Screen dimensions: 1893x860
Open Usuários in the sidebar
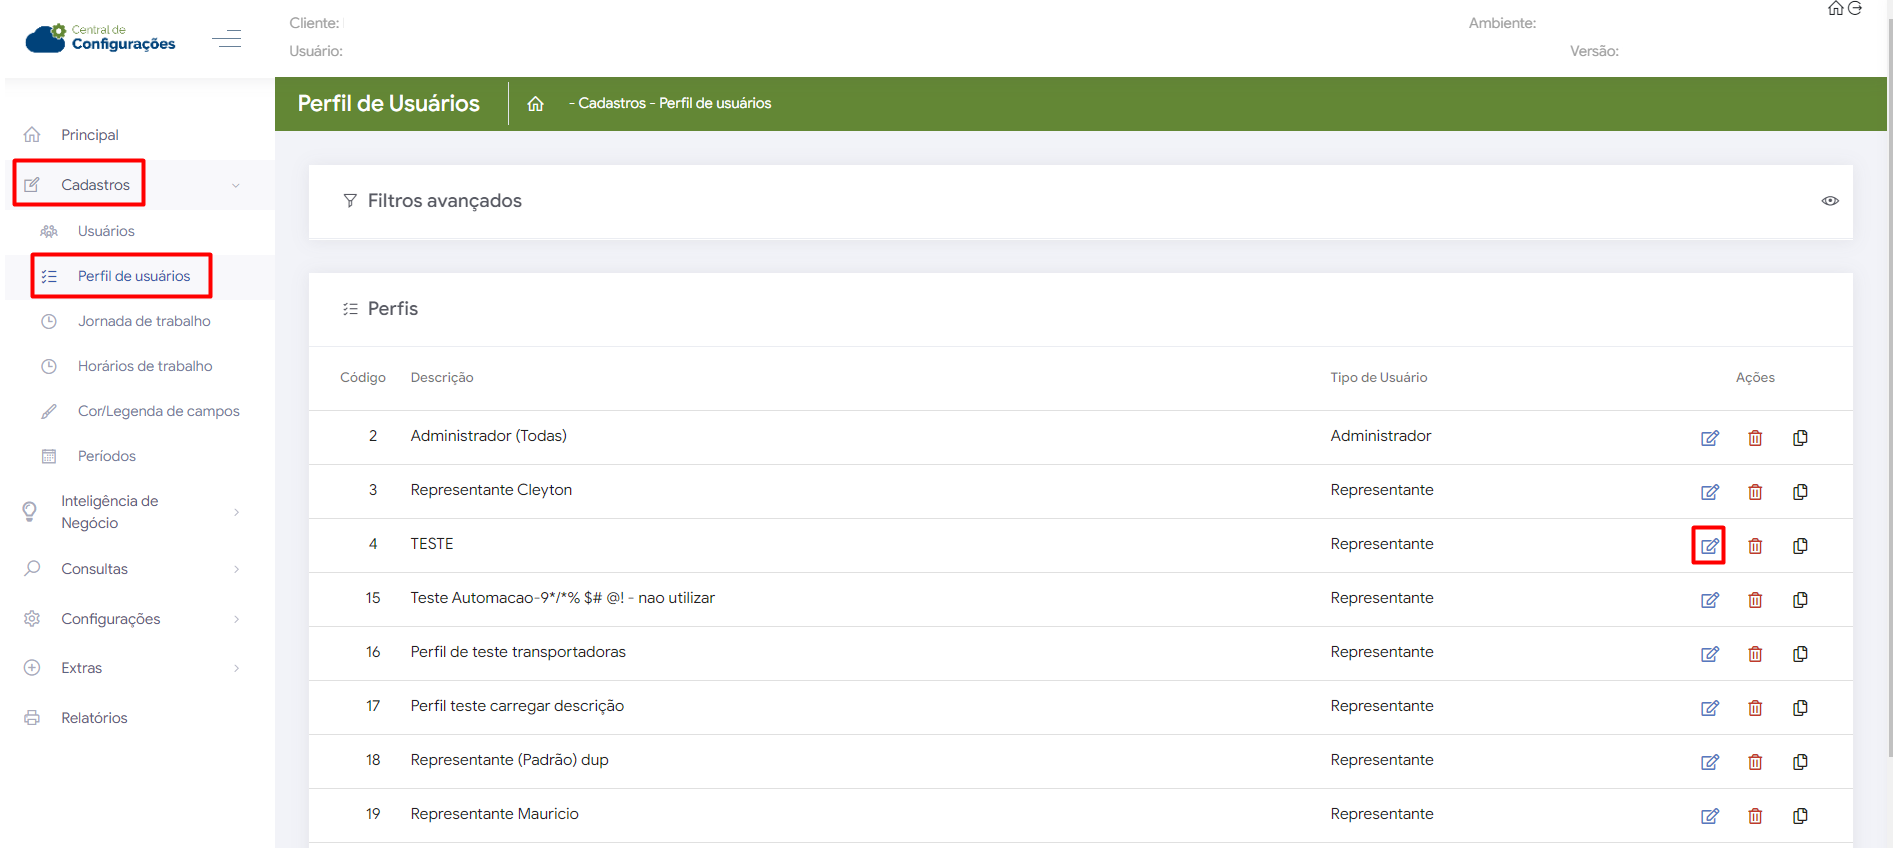(x=106, y=231)
